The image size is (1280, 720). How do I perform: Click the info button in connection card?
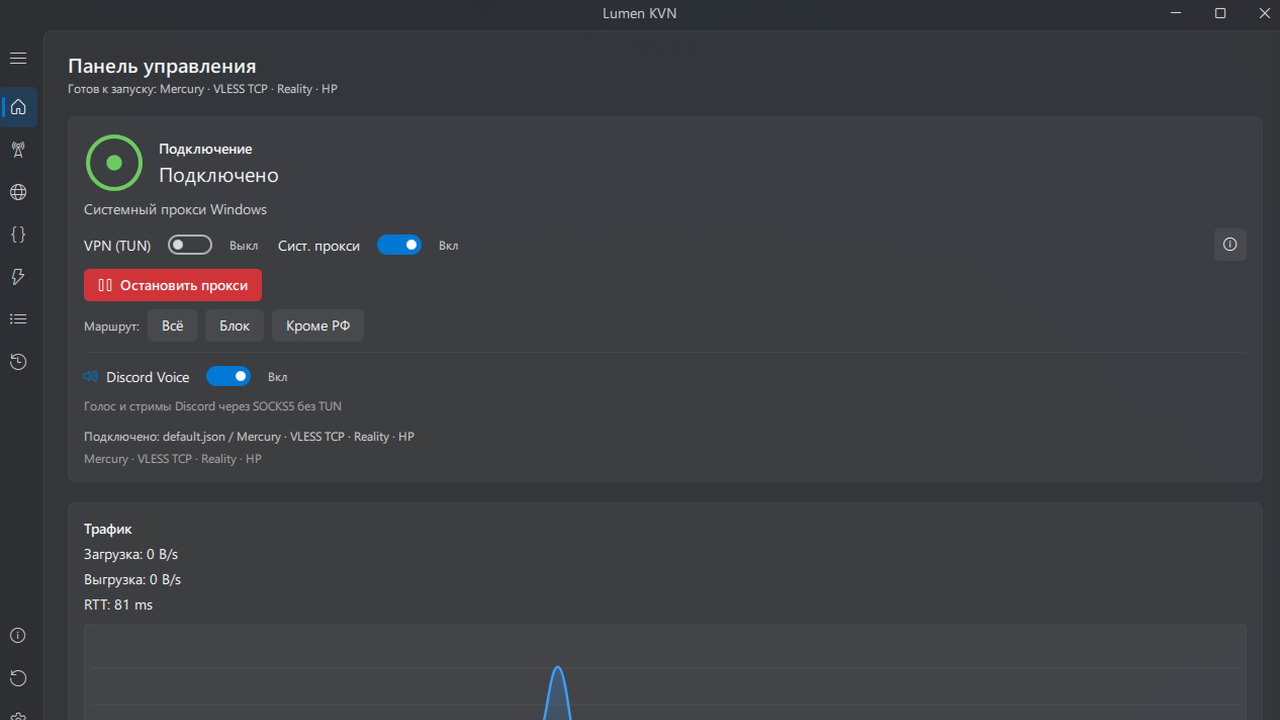click(1230, 244)
